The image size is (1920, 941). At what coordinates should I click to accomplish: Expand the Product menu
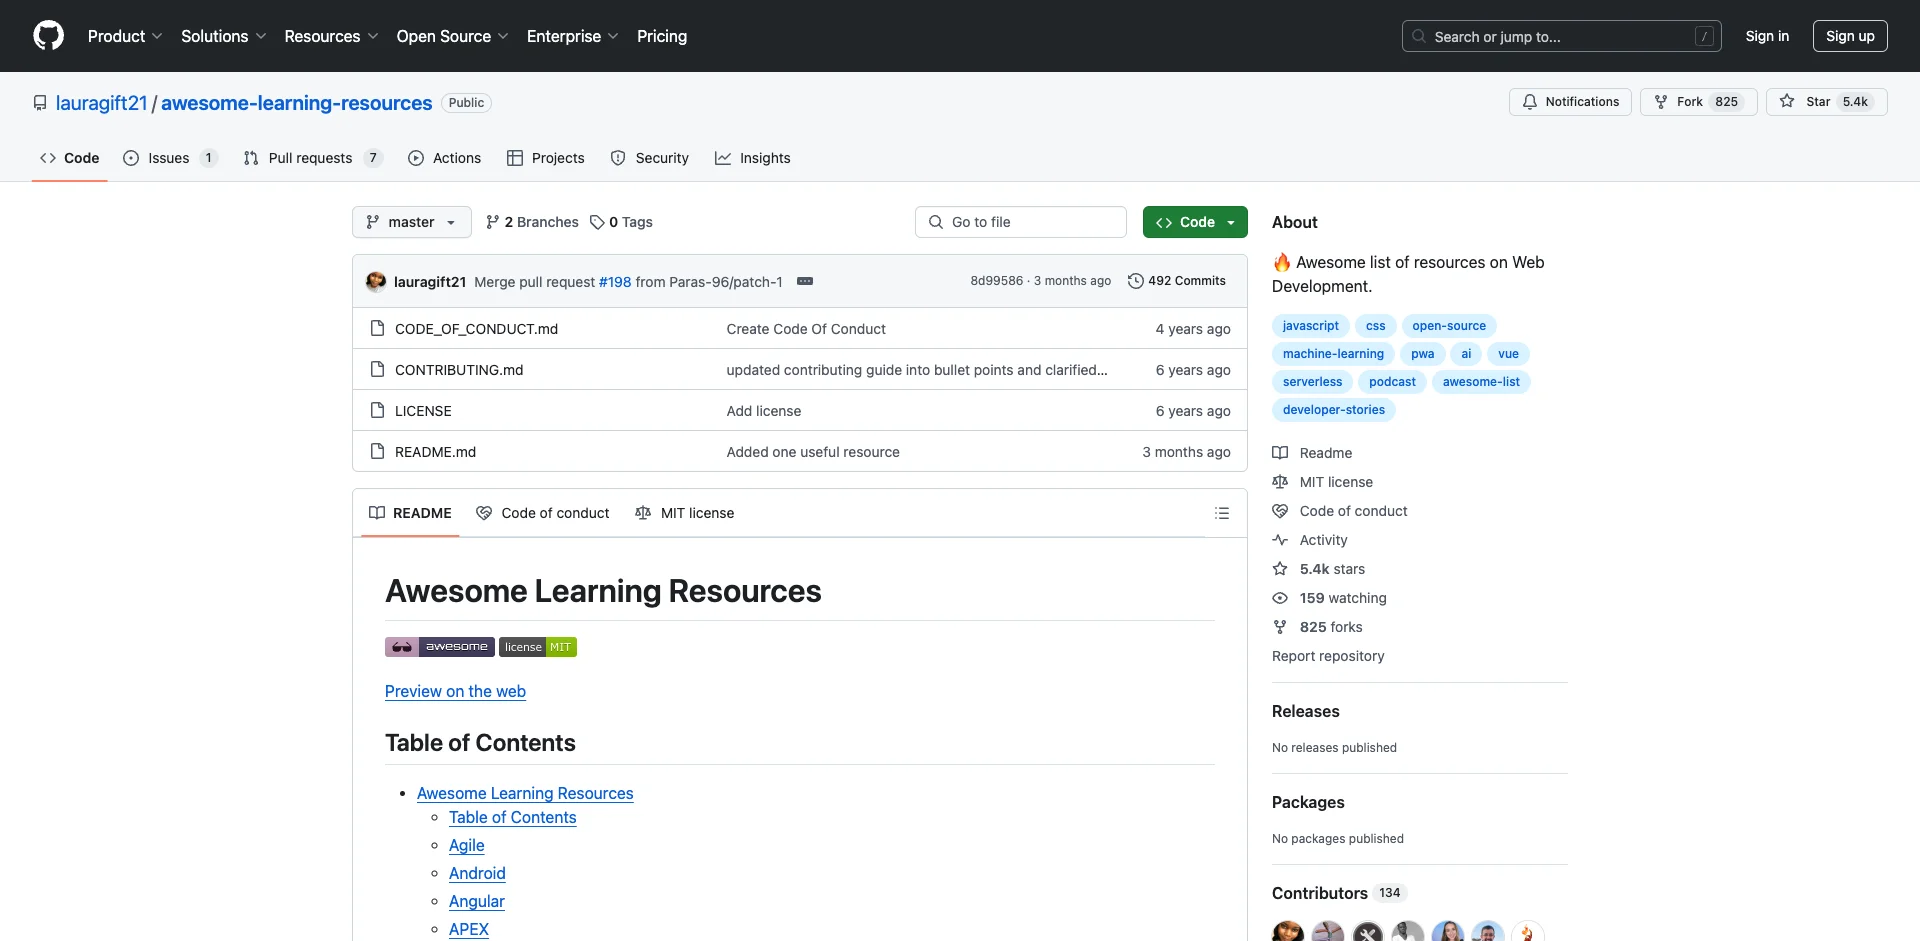click(x=125, y=36)
